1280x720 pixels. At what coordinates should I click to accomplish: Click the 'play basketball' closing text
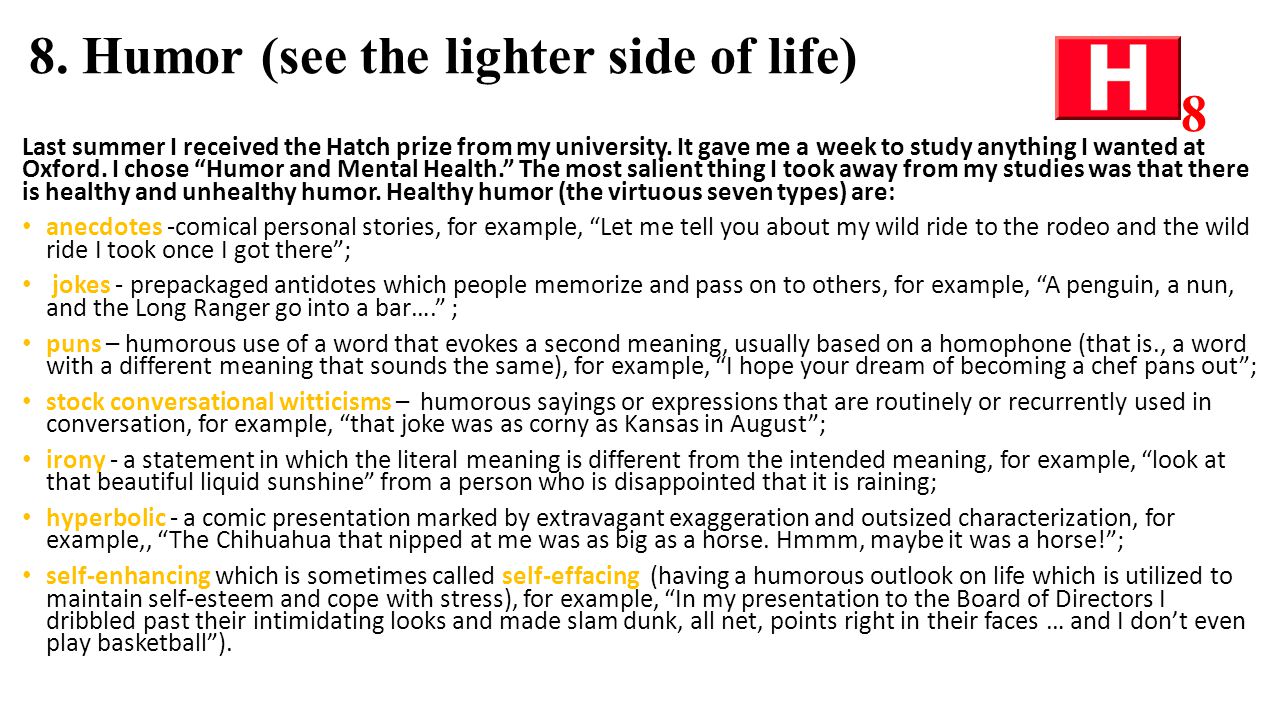139,642
